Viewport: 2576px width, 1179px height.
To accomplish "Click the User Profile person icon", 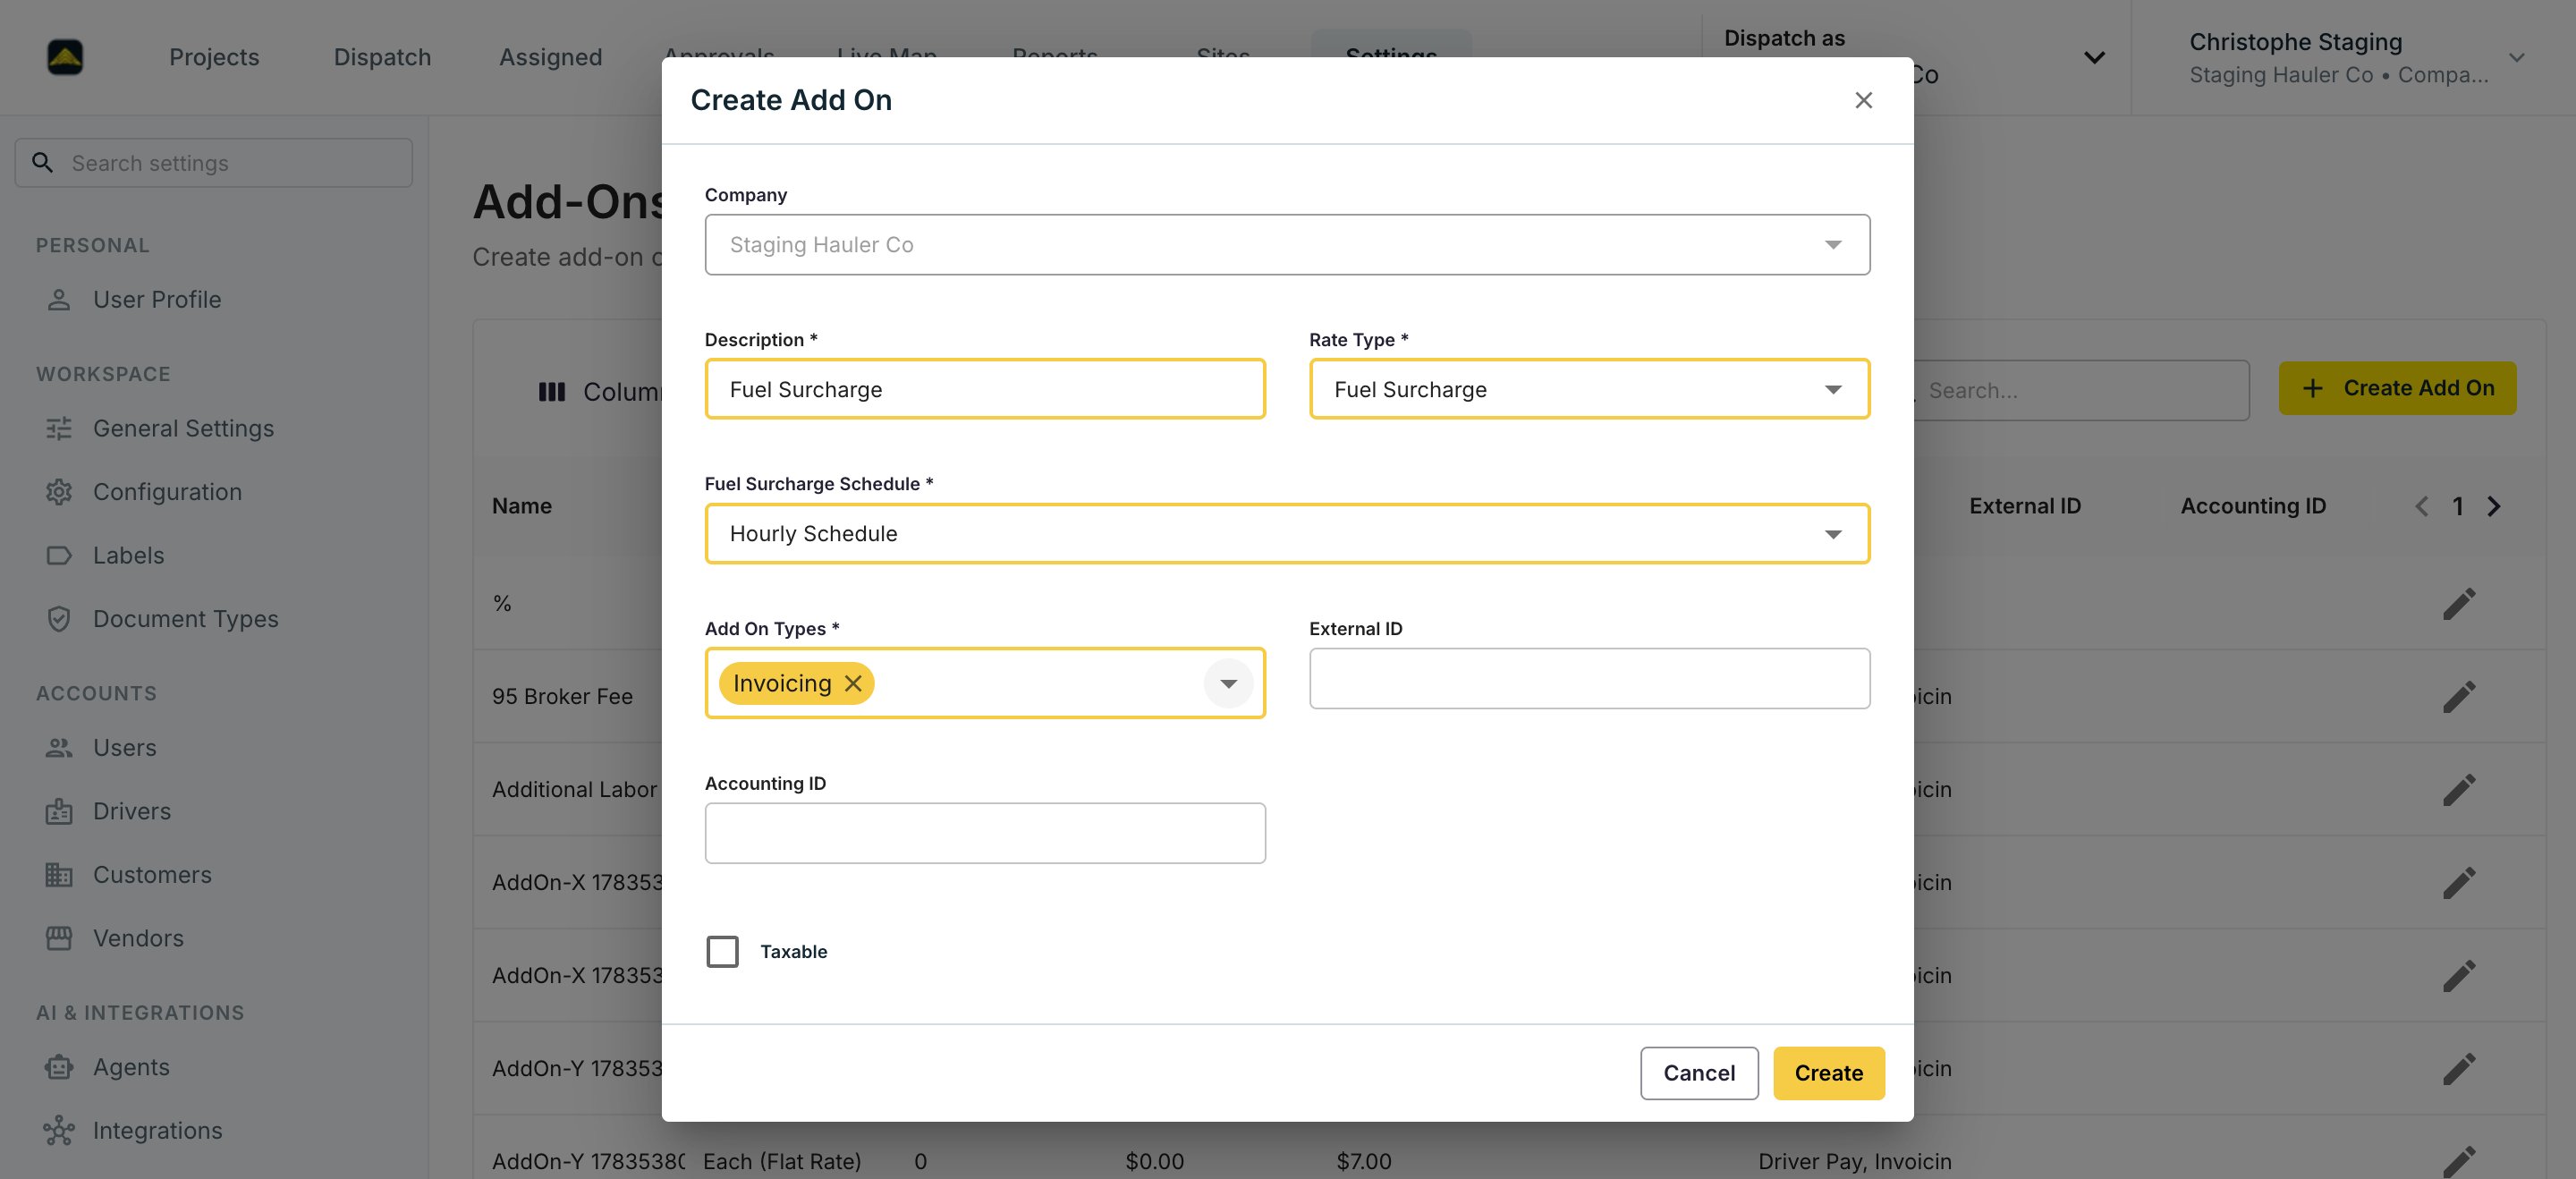I will click(59, 299).
